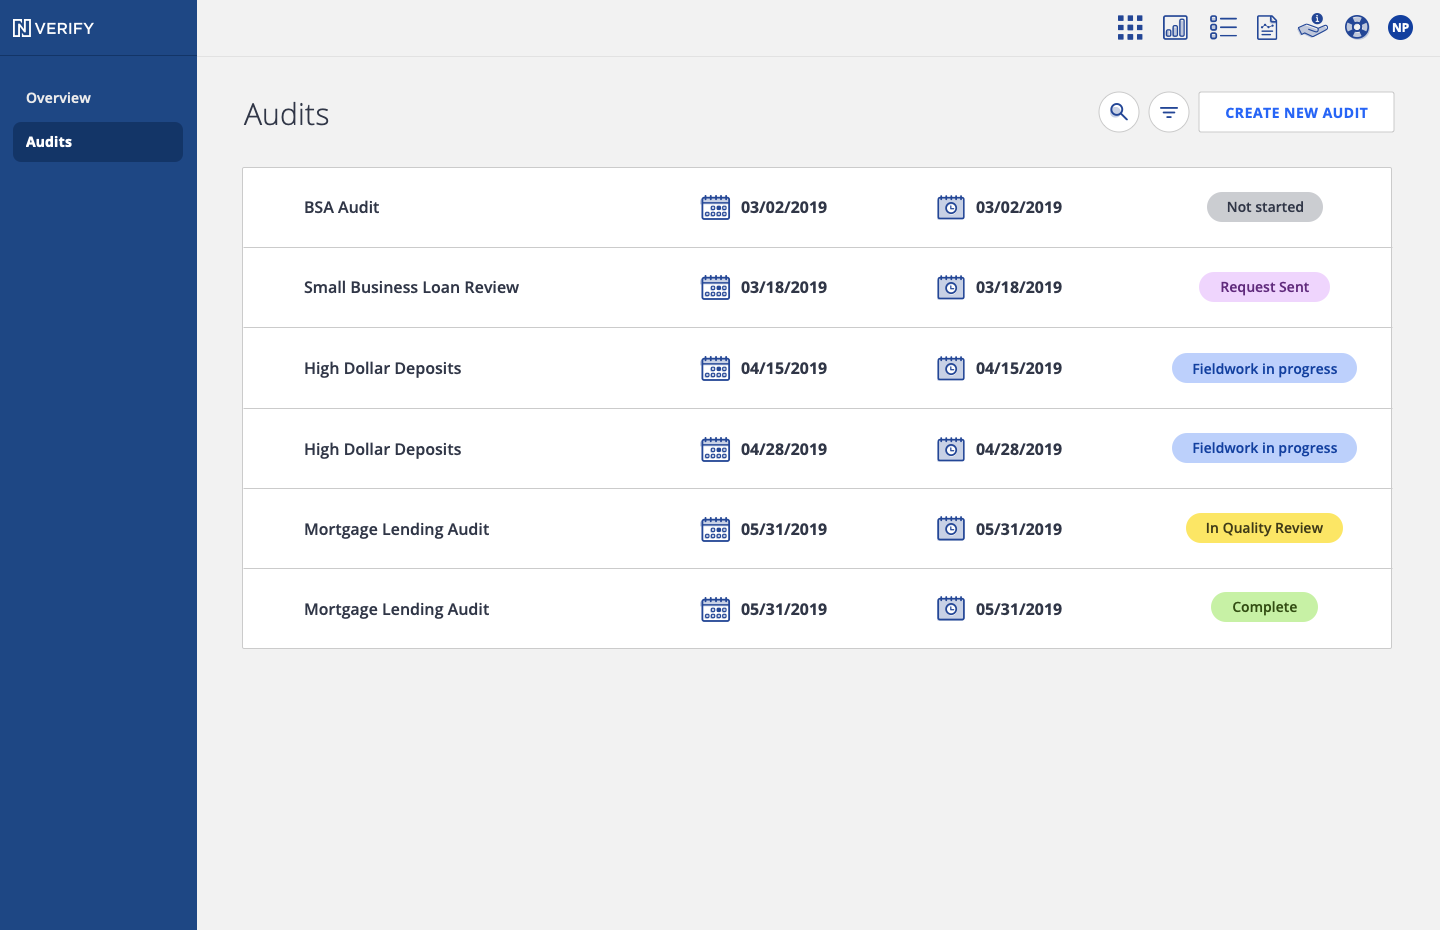Open the hand with info icon
The width and height of the screenshot is (1440, 930).
click(x=1312, y=27)
